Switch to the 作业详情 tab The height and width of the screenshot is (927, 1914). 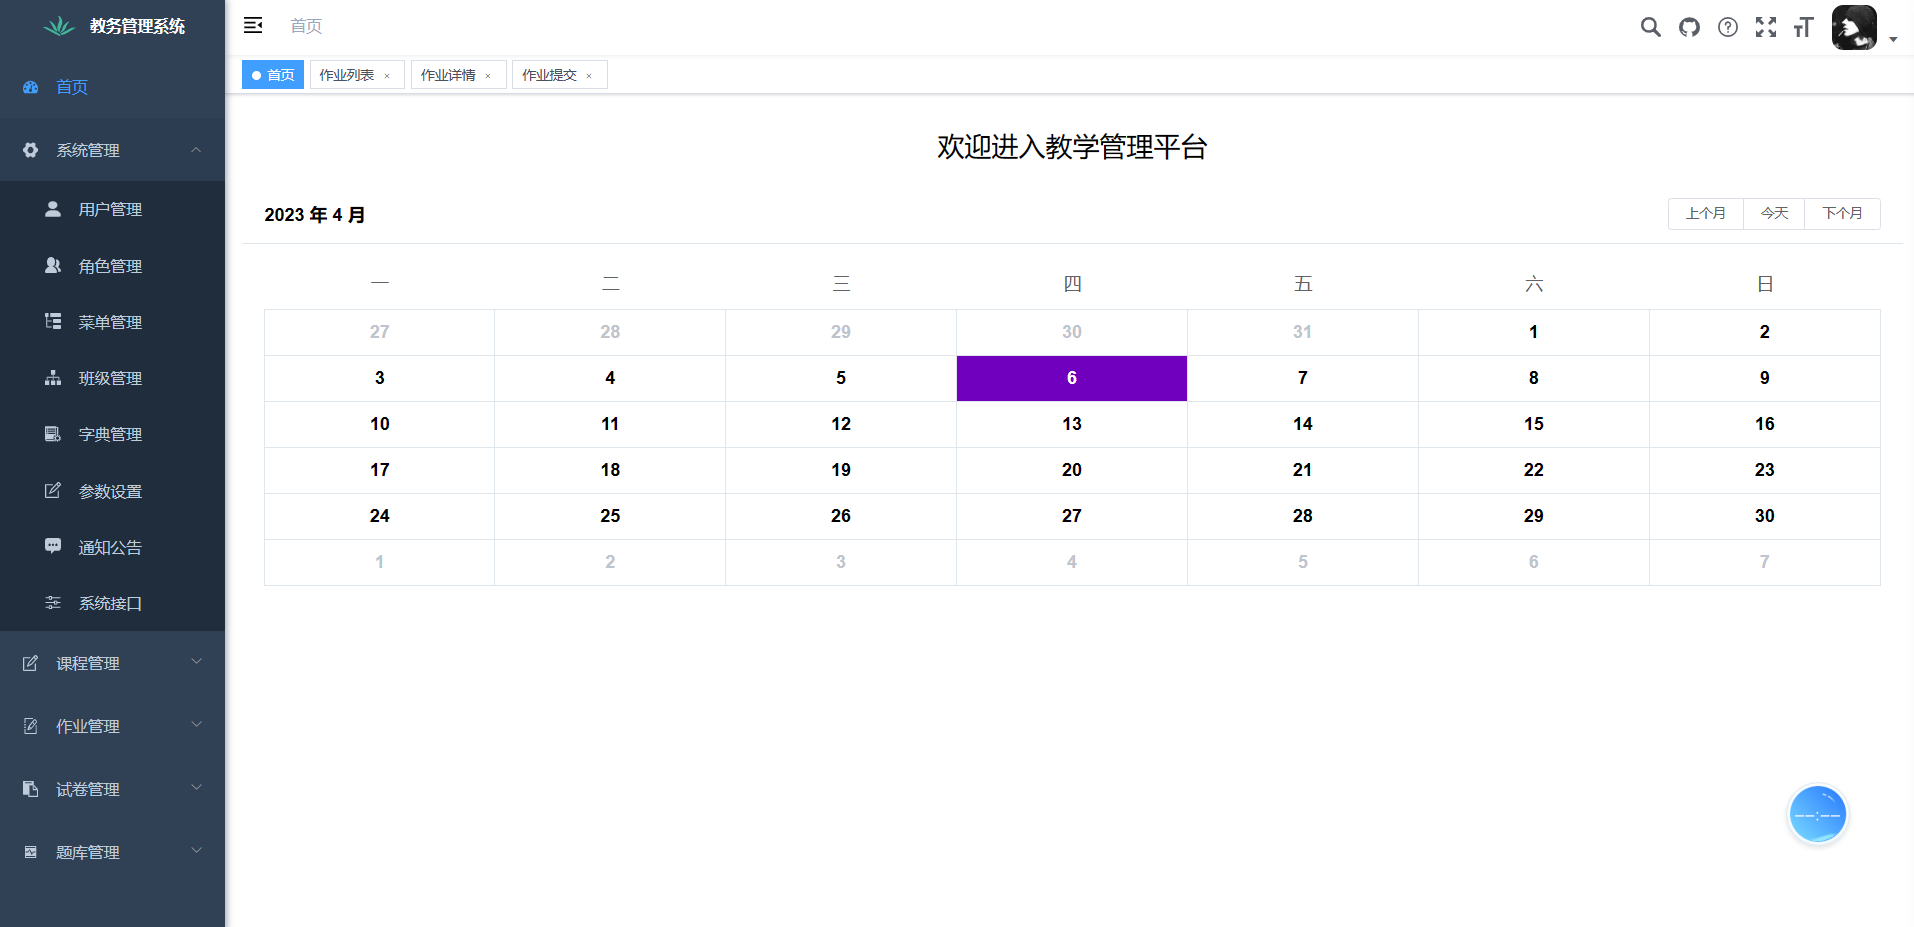(448, 75)
